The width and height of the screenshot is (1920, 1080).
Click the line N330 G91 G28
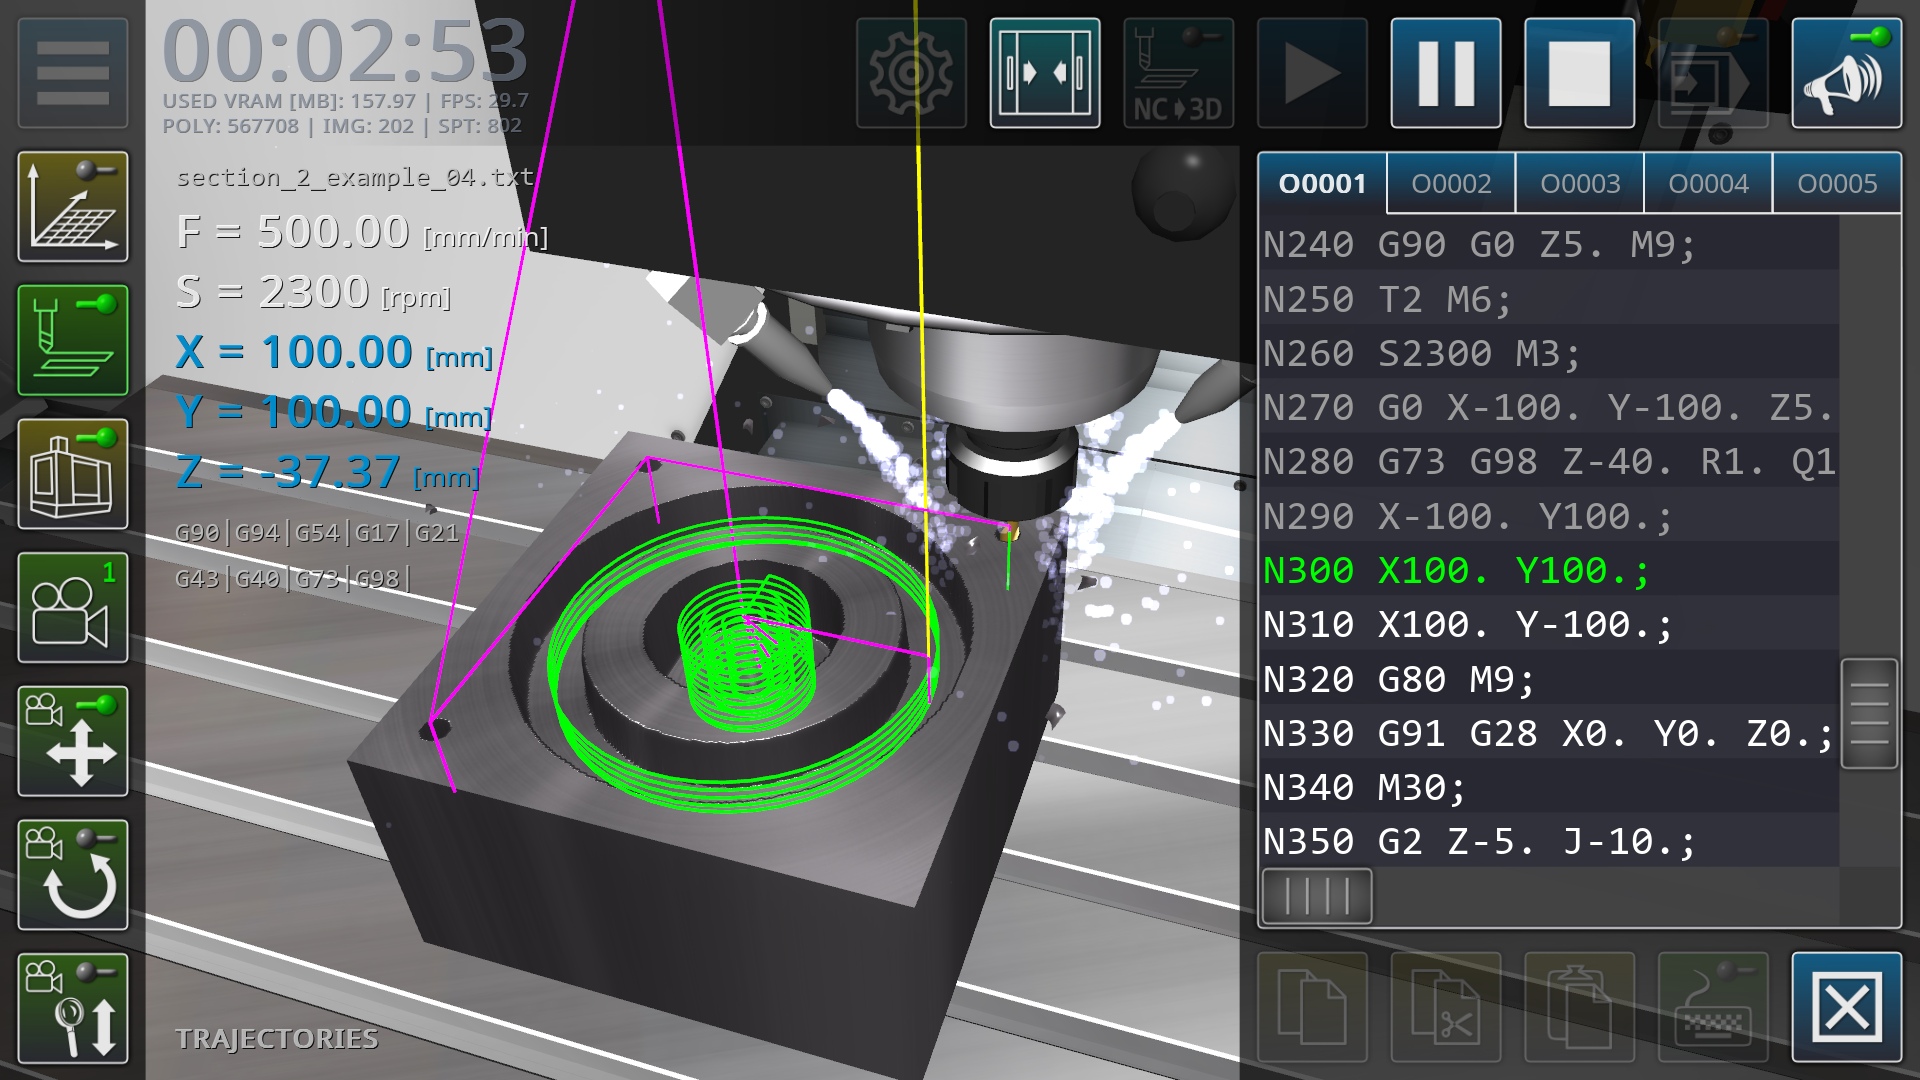pyautogui.click(x=1546, y=734)
